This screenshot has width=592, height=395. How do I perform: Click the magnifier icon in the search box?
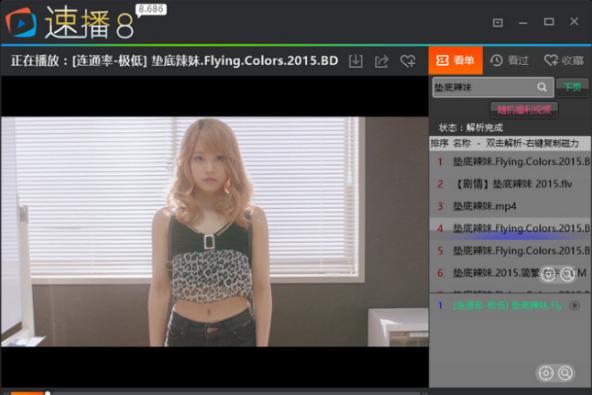[x=542, y=87]
